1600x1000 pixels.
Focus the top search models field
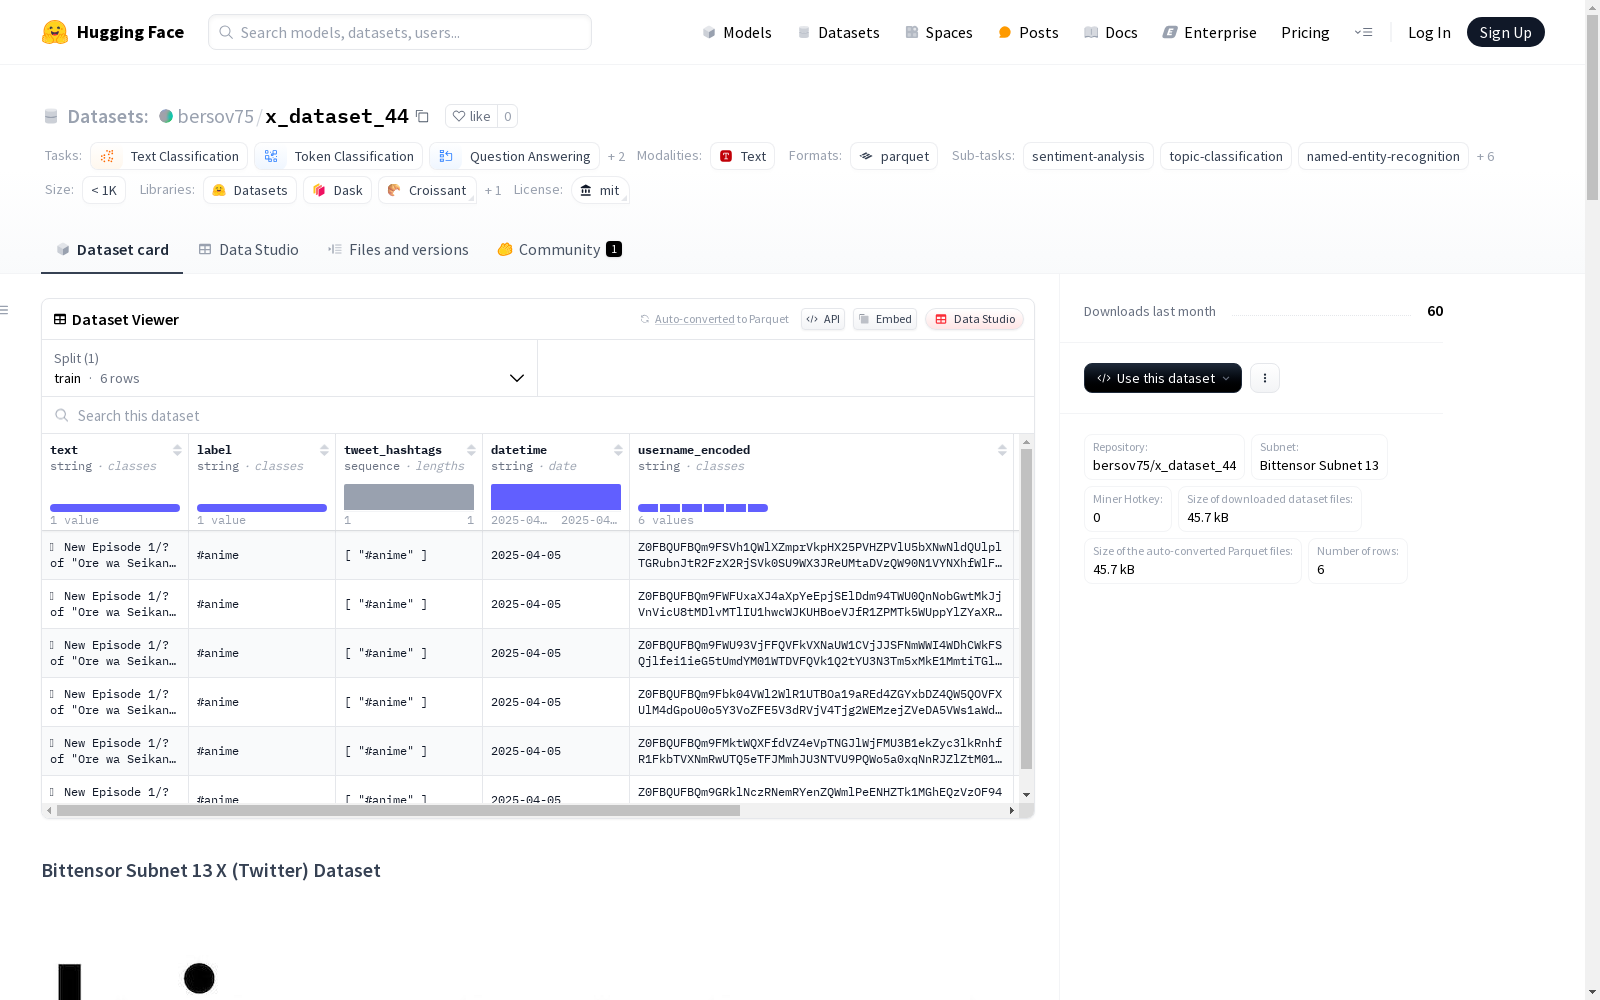coord(400,32)
